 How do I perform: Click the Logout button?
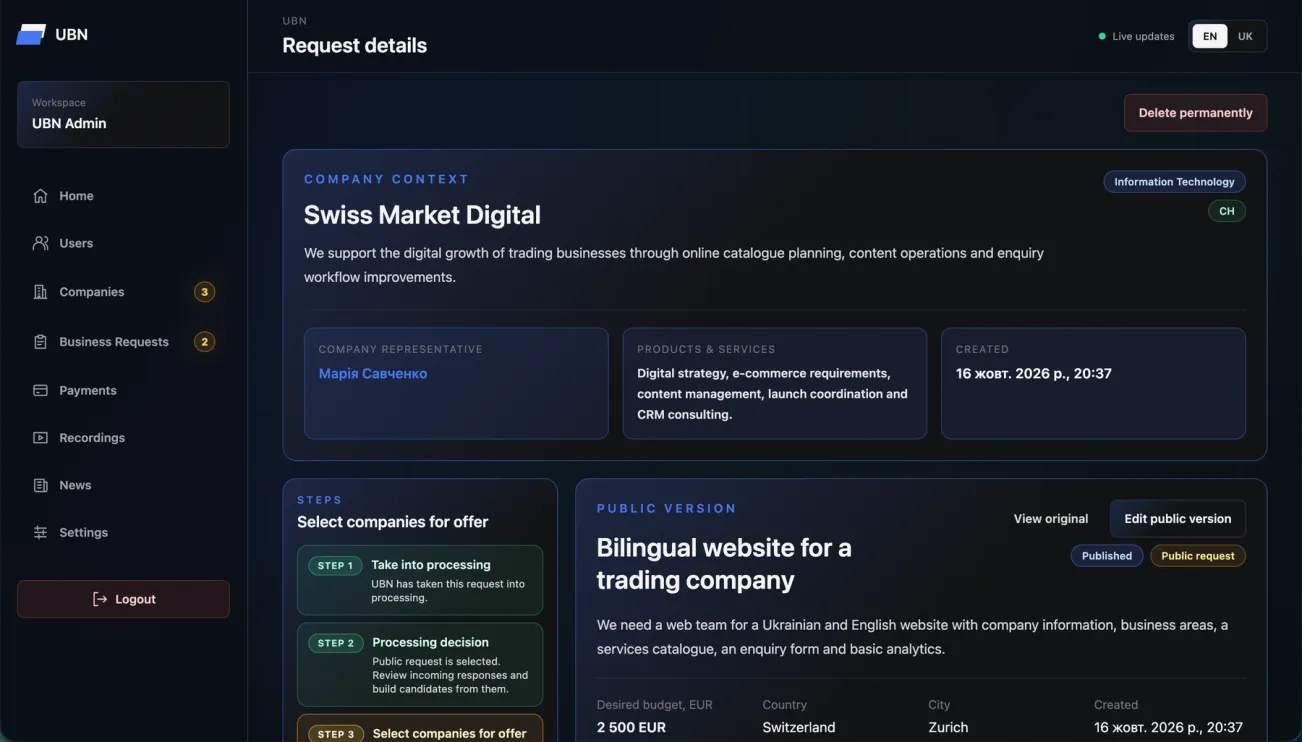pyautogui.click(x=123, y=599)
